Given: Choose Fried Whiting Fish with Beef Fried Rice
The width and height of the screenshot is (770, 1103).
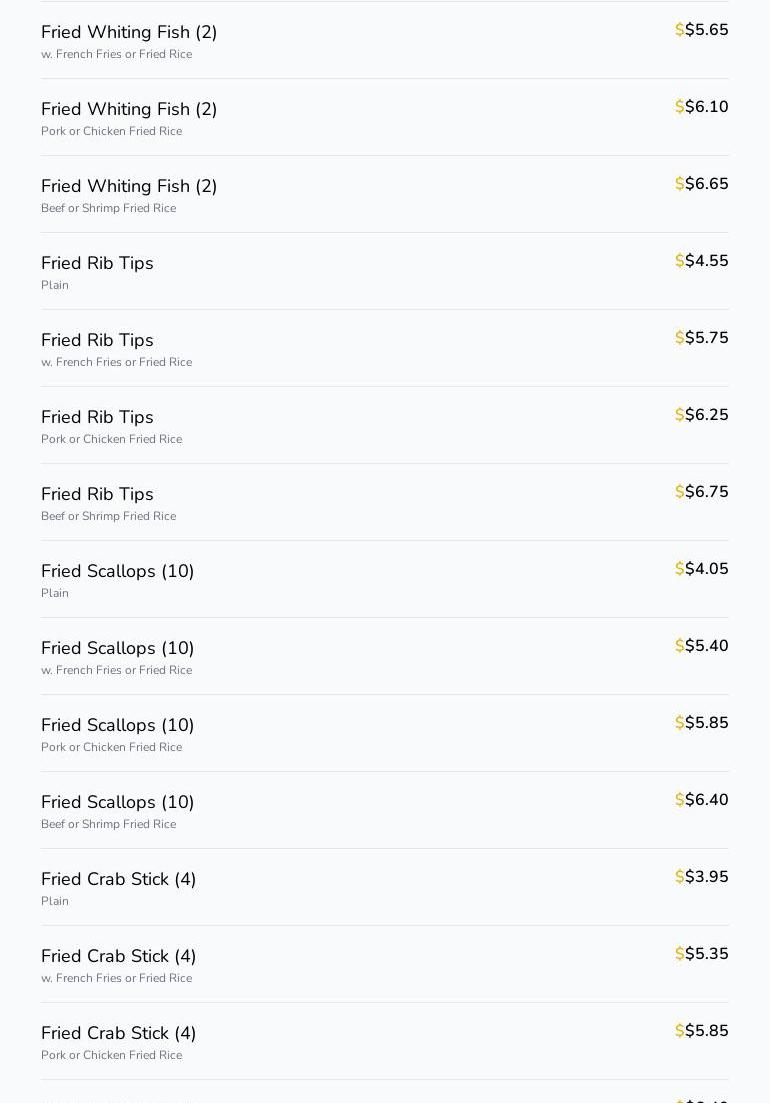Looking at the screenshot, I should coord(129,187).
